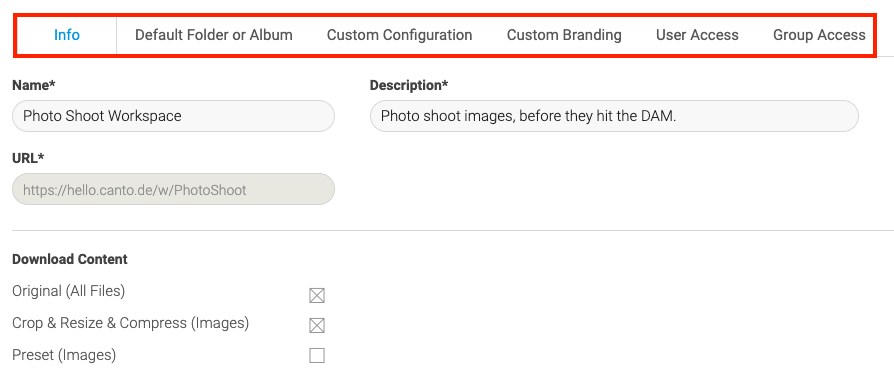Click the Preset (Images) label text
The image size is (894, 380).
64,355
